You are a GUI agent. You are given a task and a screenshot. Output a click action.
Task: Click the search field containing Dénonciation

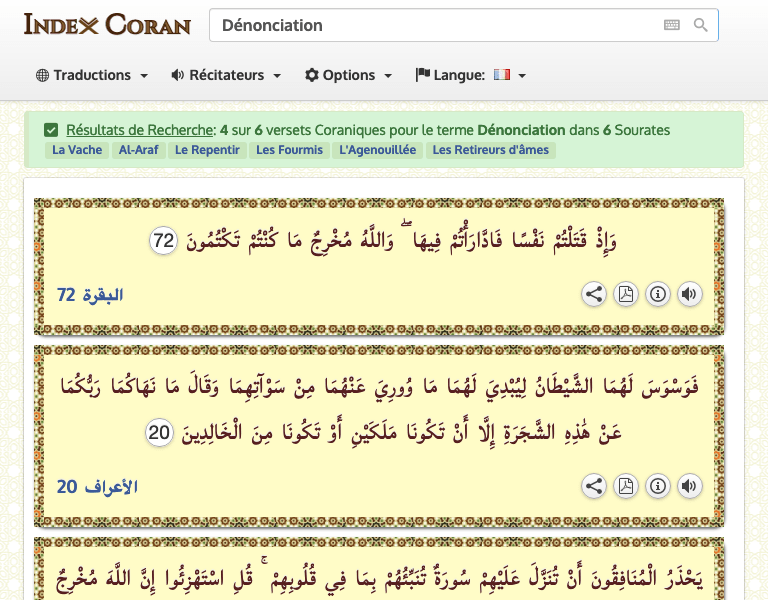(430, 25)
